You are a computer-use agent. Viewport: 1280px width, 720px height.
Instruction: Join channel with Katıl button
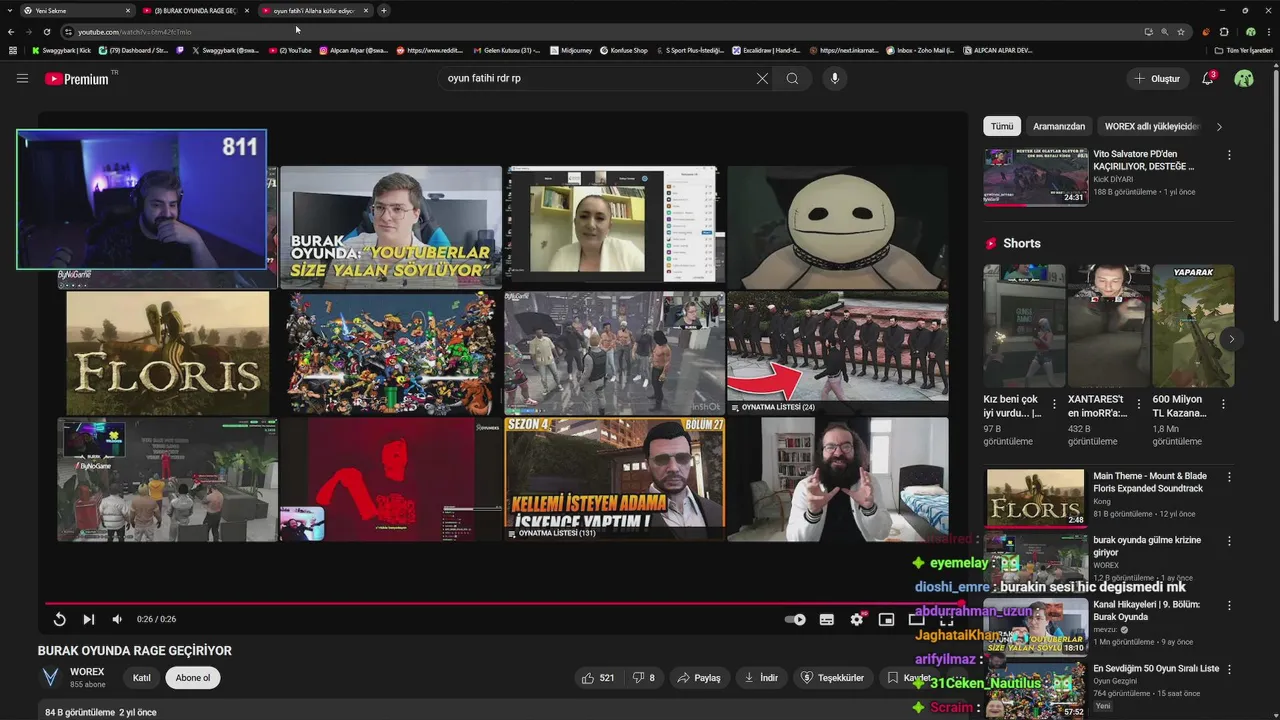point(142,677)
